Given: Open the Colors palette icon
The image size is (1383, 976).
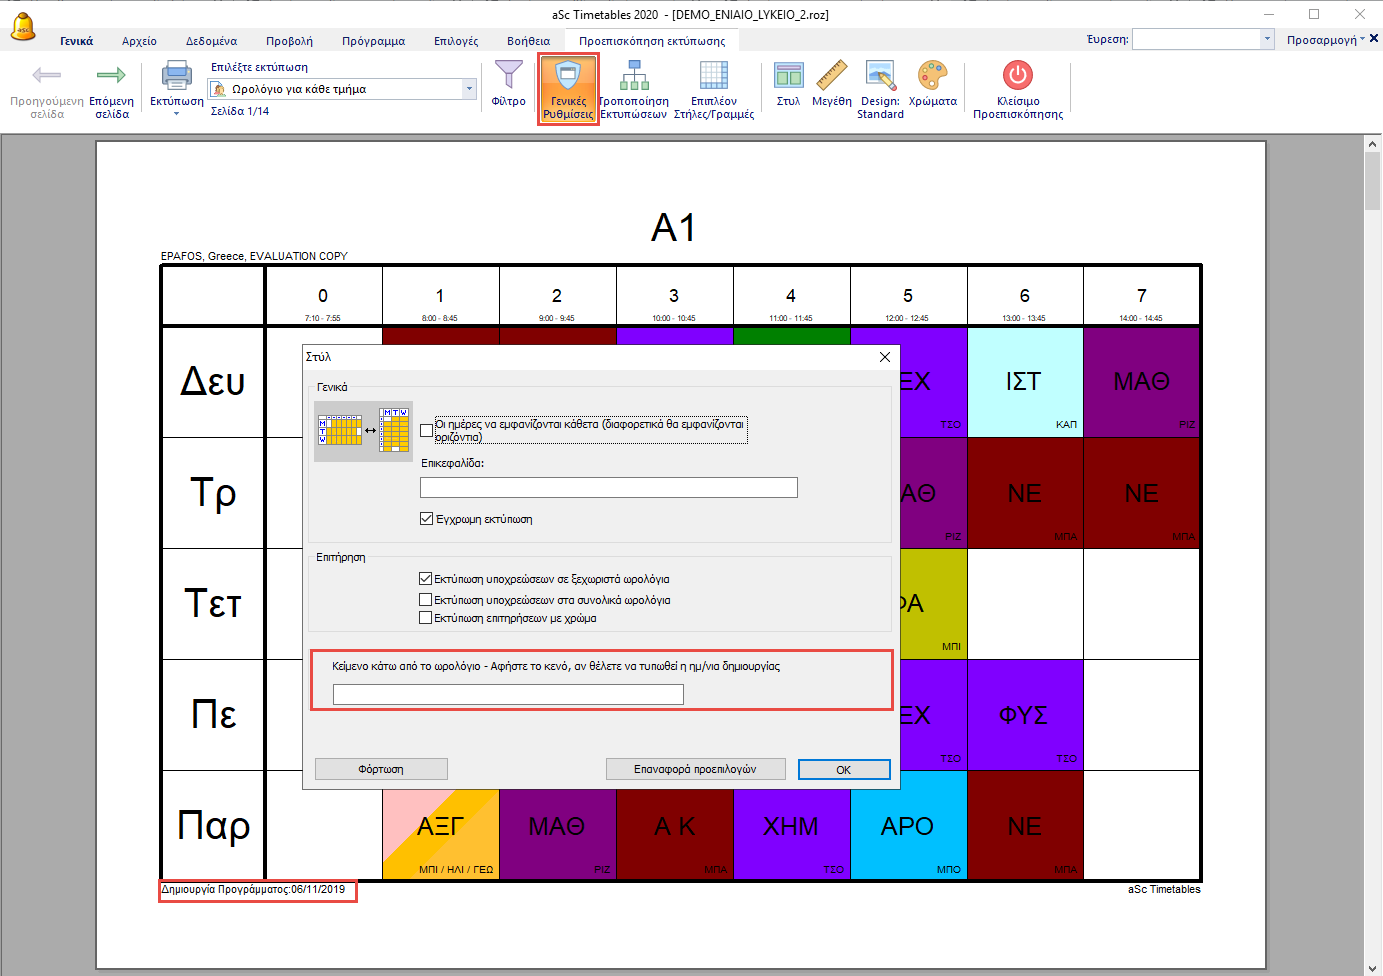Looking at the screenshot, I should [x=932, y=76].
